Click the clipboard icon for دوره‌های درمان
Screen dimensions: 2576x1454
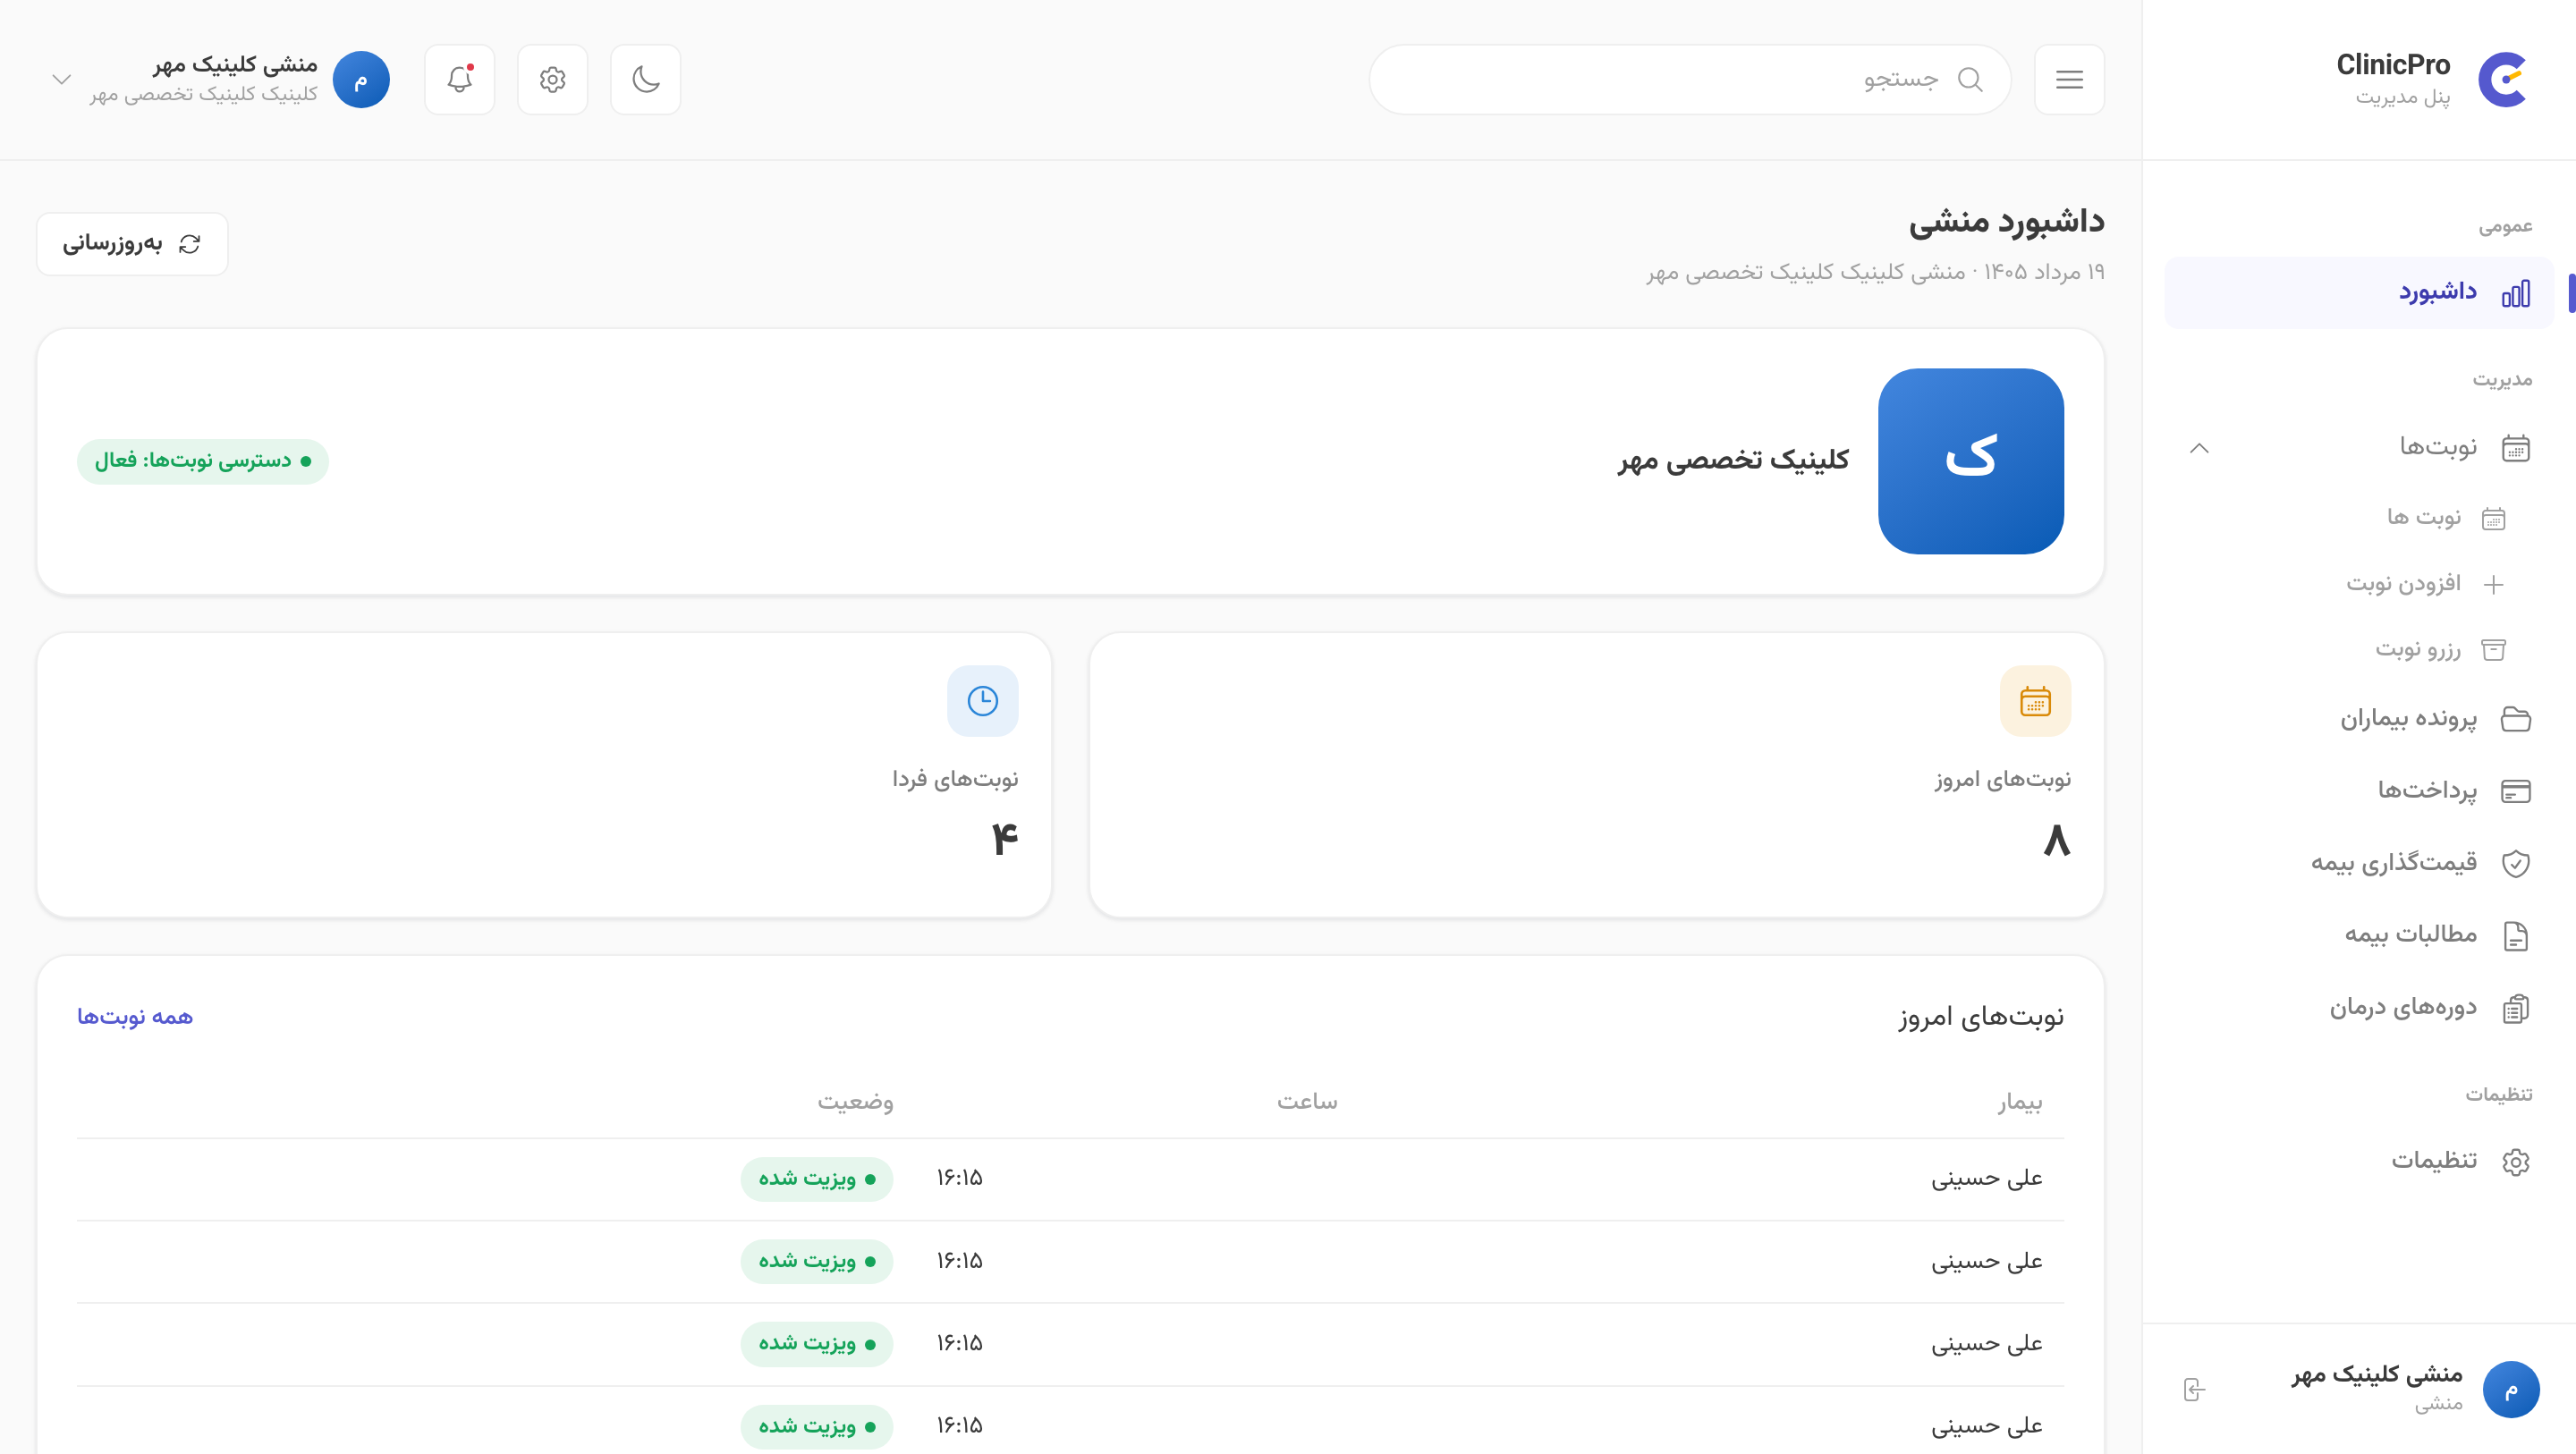coord(2516,1008)
